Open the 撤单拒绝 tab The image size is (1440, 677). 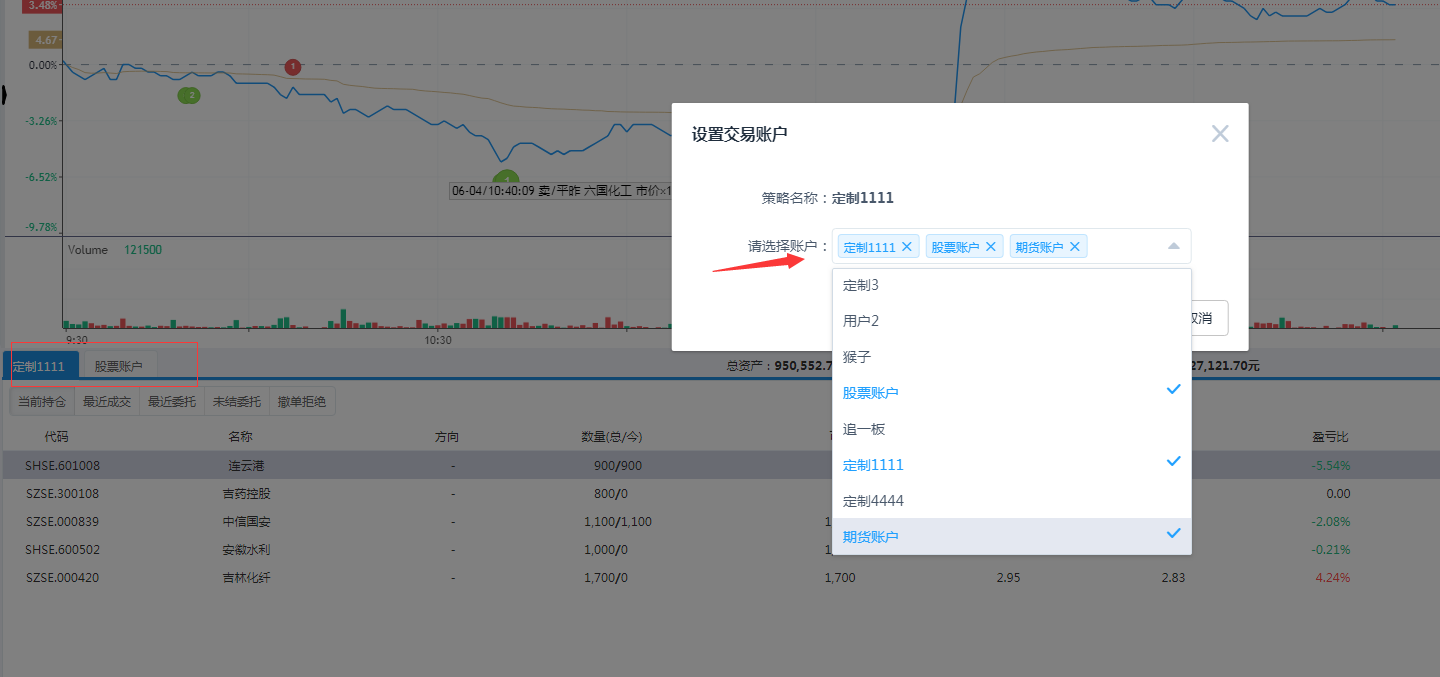(302, 402)
